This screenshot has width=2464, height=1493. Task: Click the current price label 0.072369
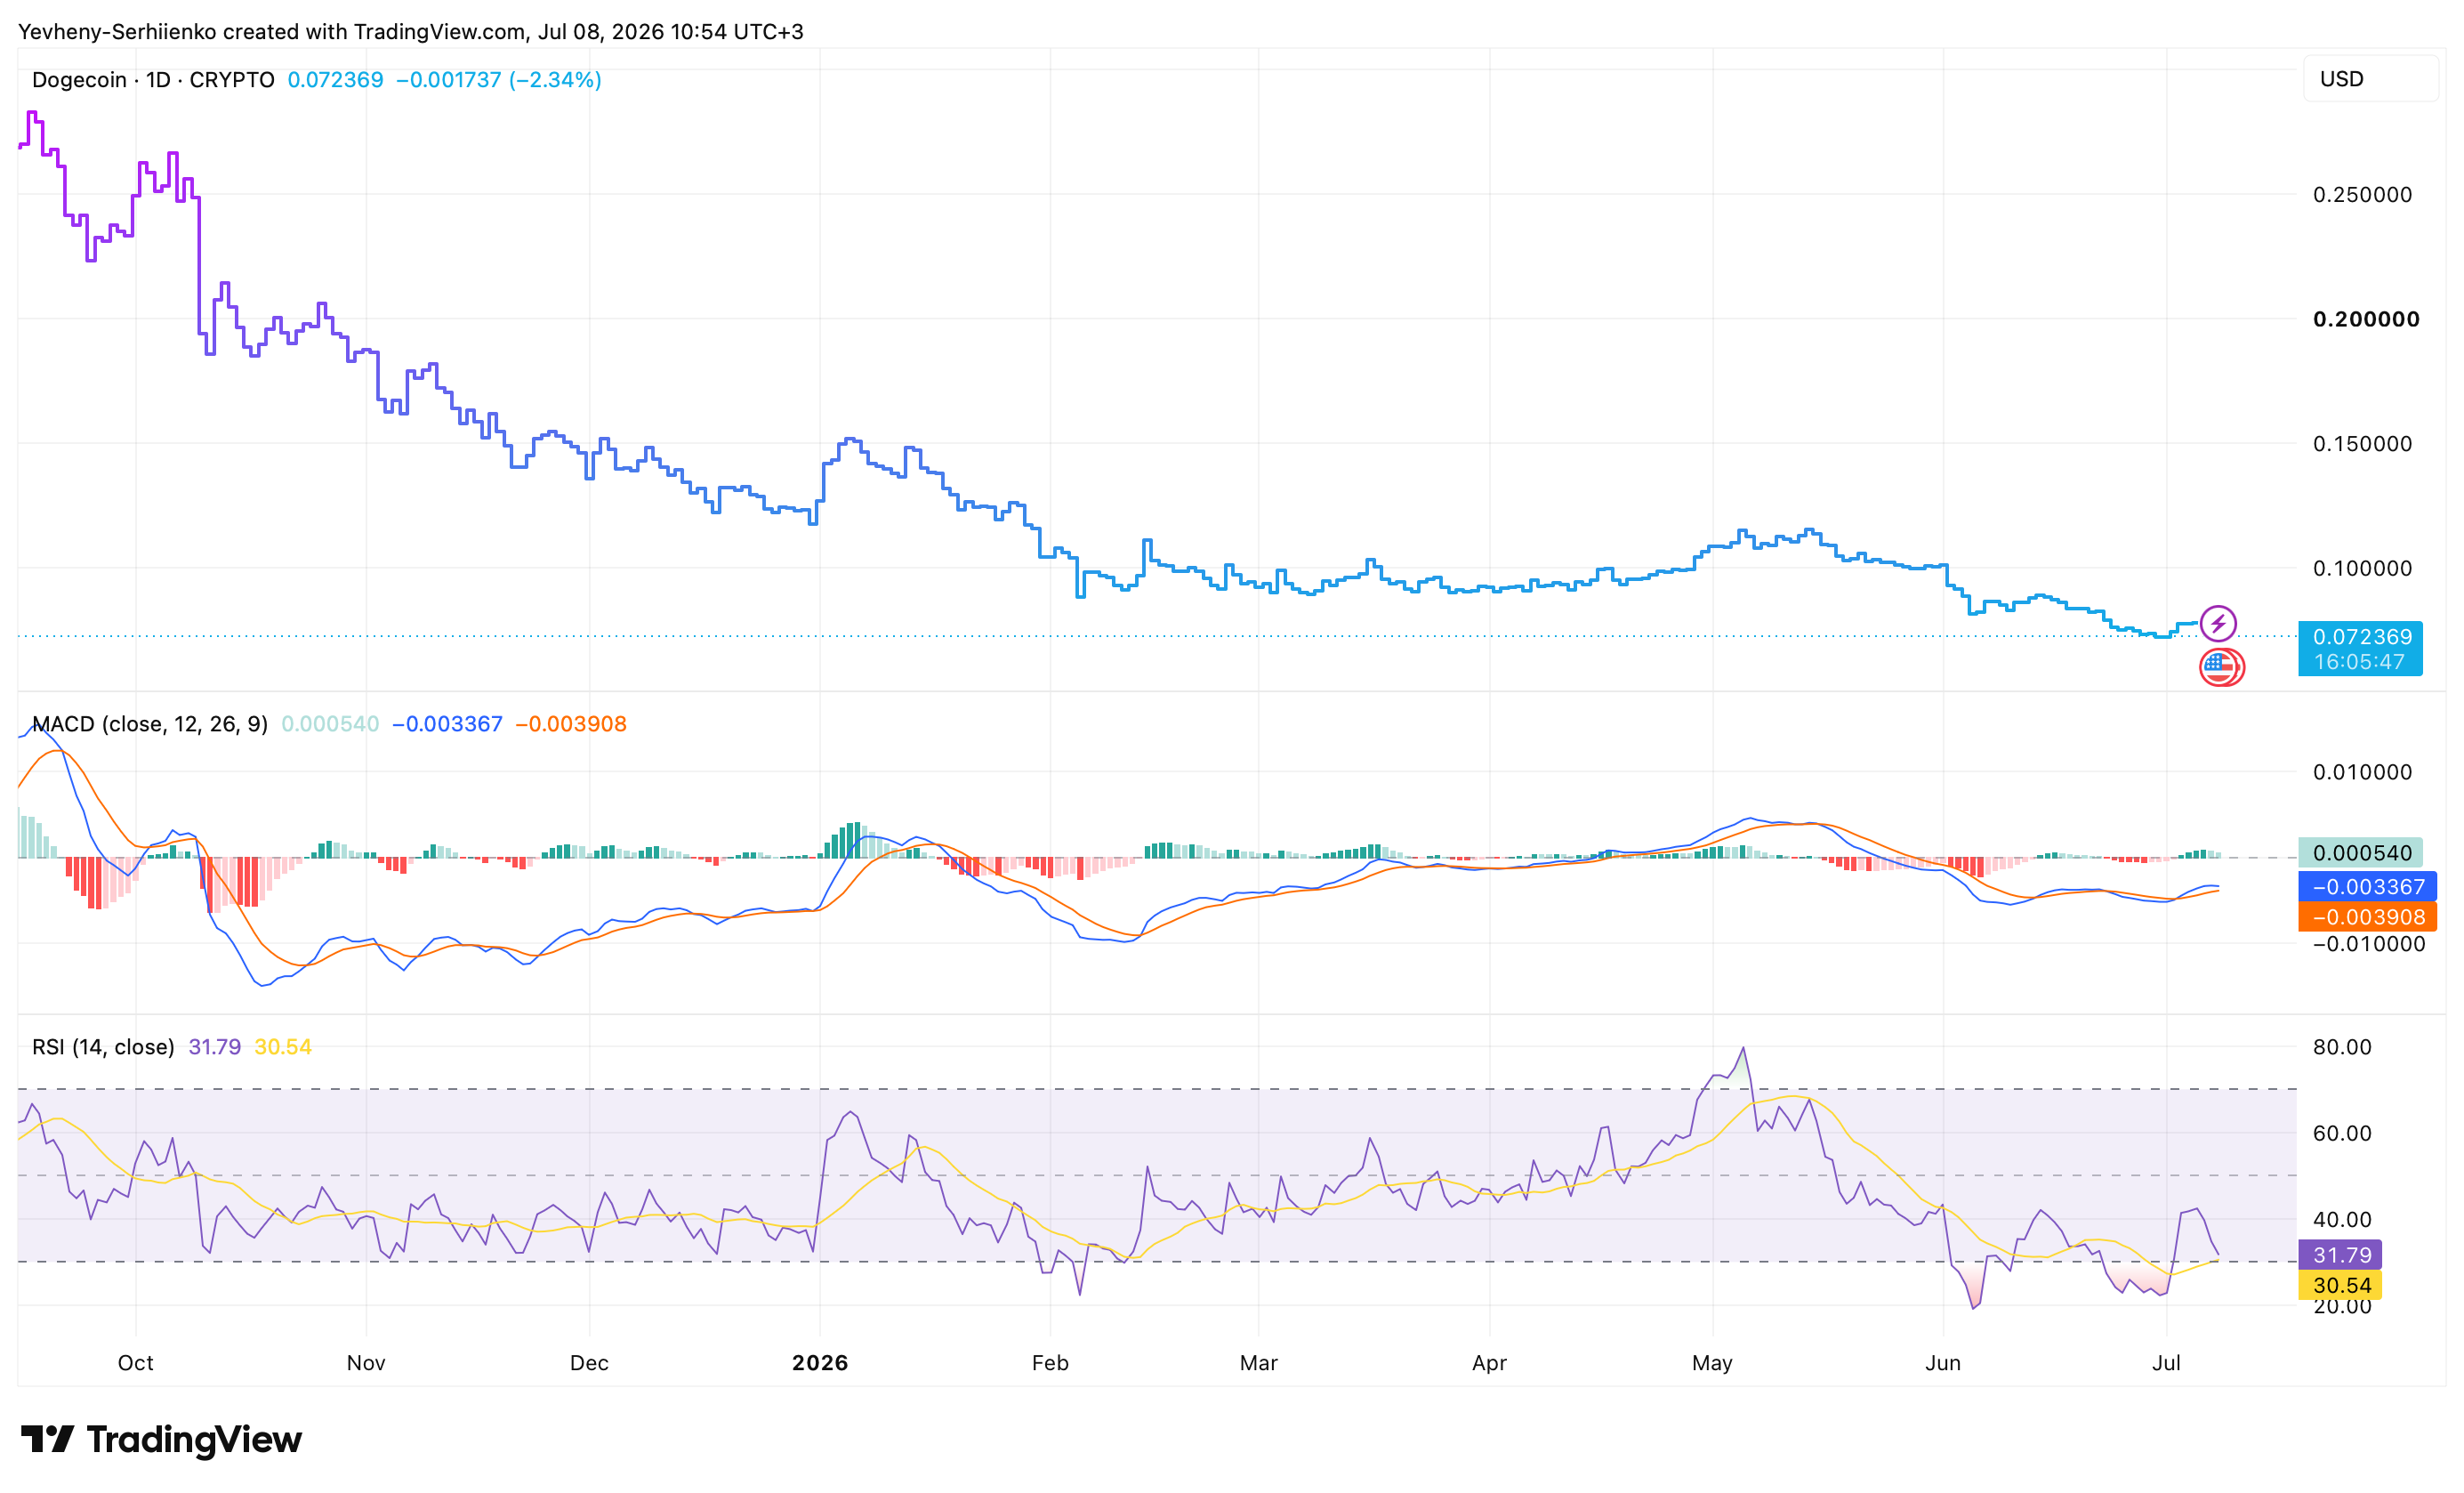click(335, 80)
